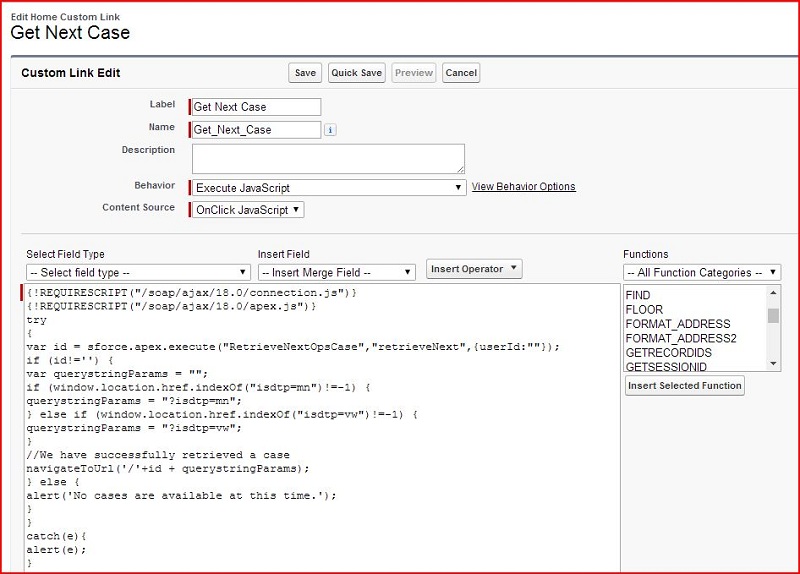Open the View Behavior Options link
The height and width of the screenshot is (574, 800).
pyautogui.click(x=523, y=186)
